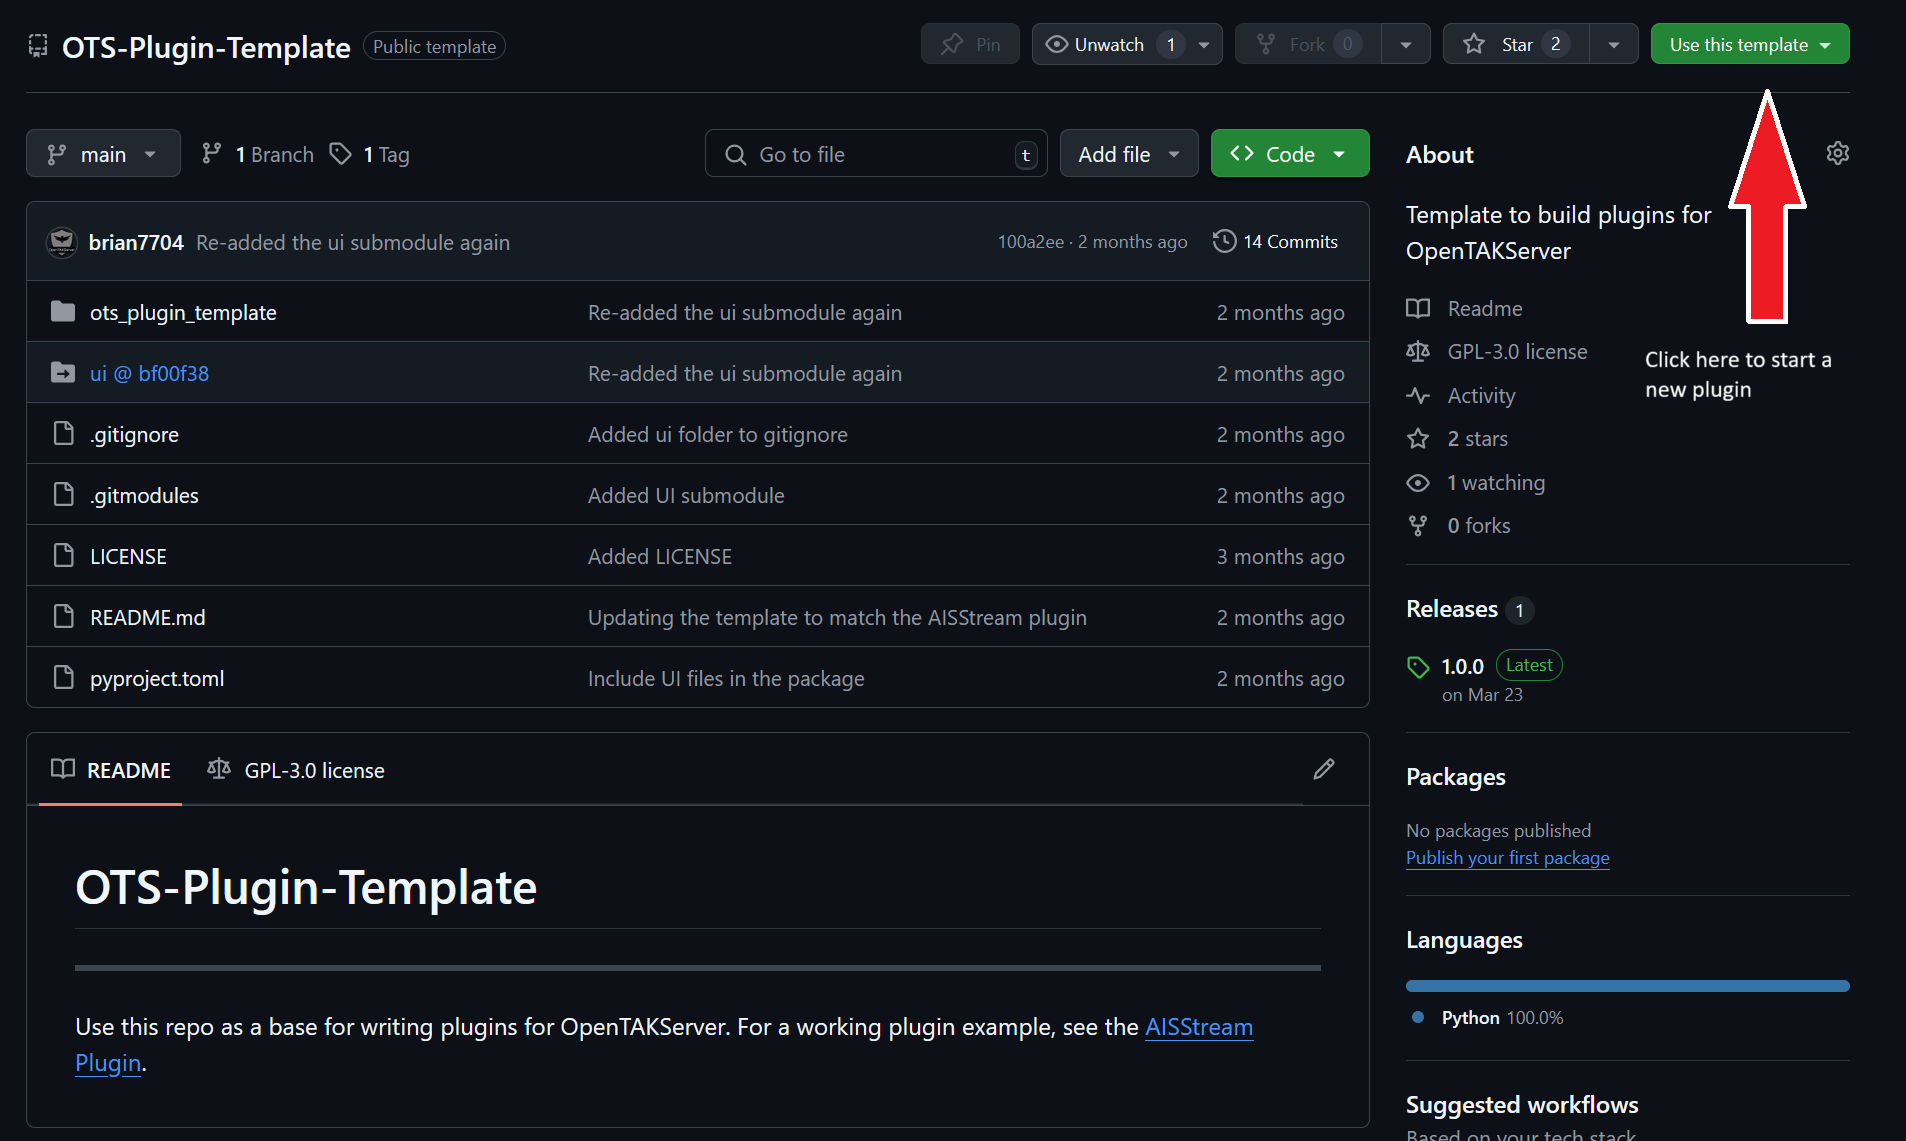Click the repository template icon beside the title
Viewport: 1906px width, 1141px height.
tap(38, 46)
